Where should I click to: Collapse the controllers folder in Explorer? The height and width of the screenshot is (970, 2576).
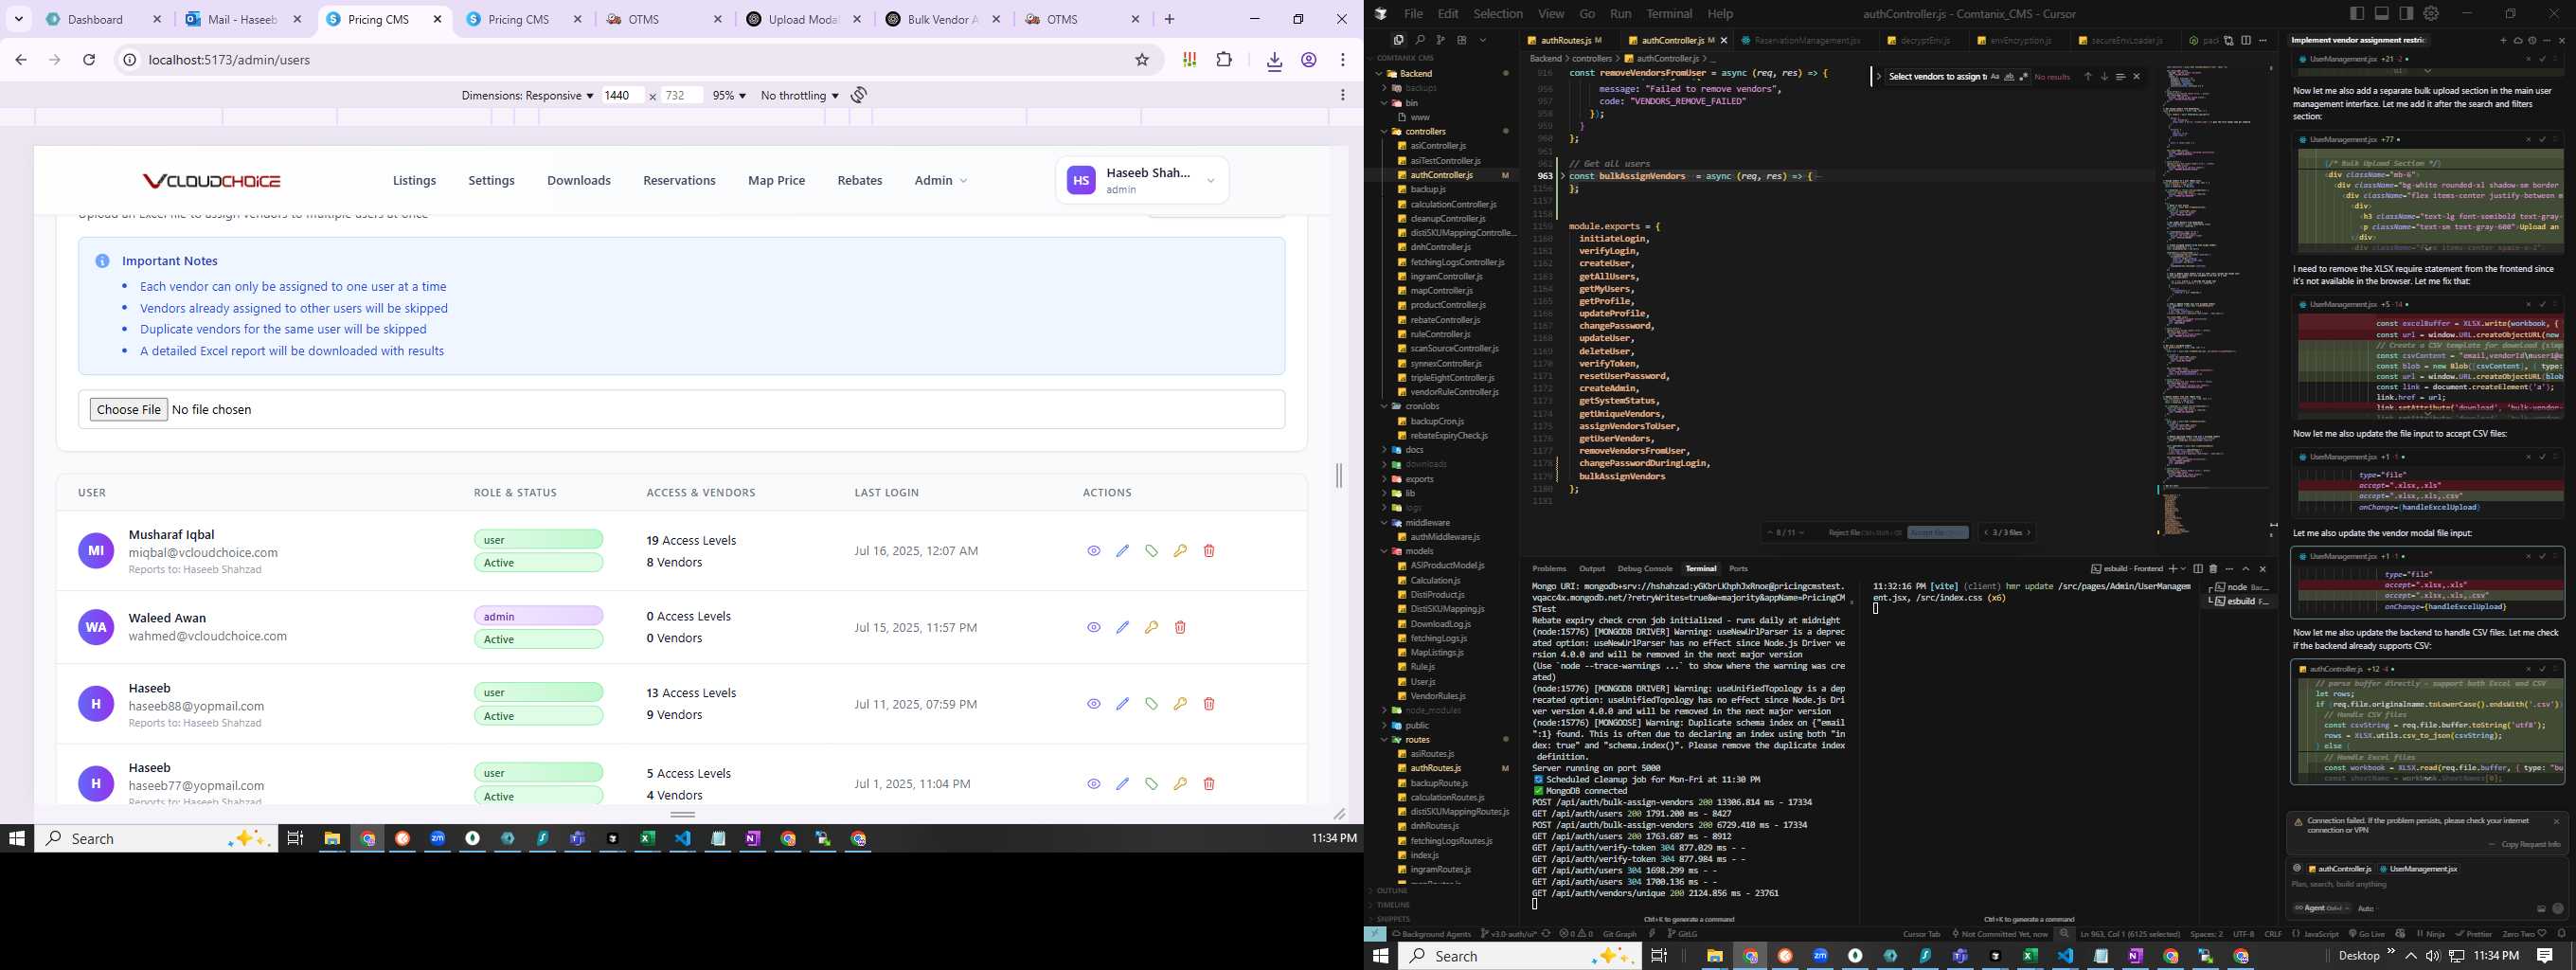point(1425,131)
